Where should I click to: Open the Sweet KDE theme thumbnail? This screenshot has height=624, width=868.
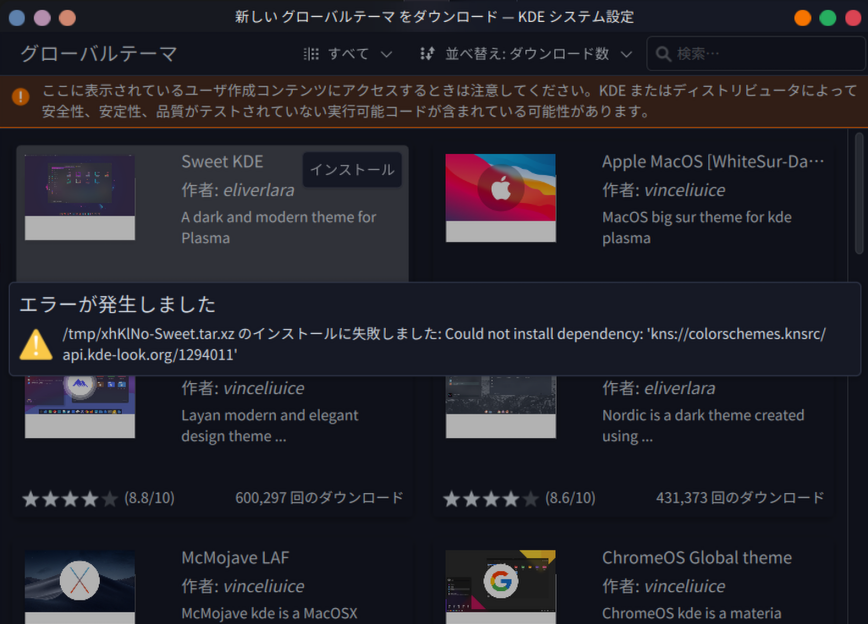click(x=80, y=198)
